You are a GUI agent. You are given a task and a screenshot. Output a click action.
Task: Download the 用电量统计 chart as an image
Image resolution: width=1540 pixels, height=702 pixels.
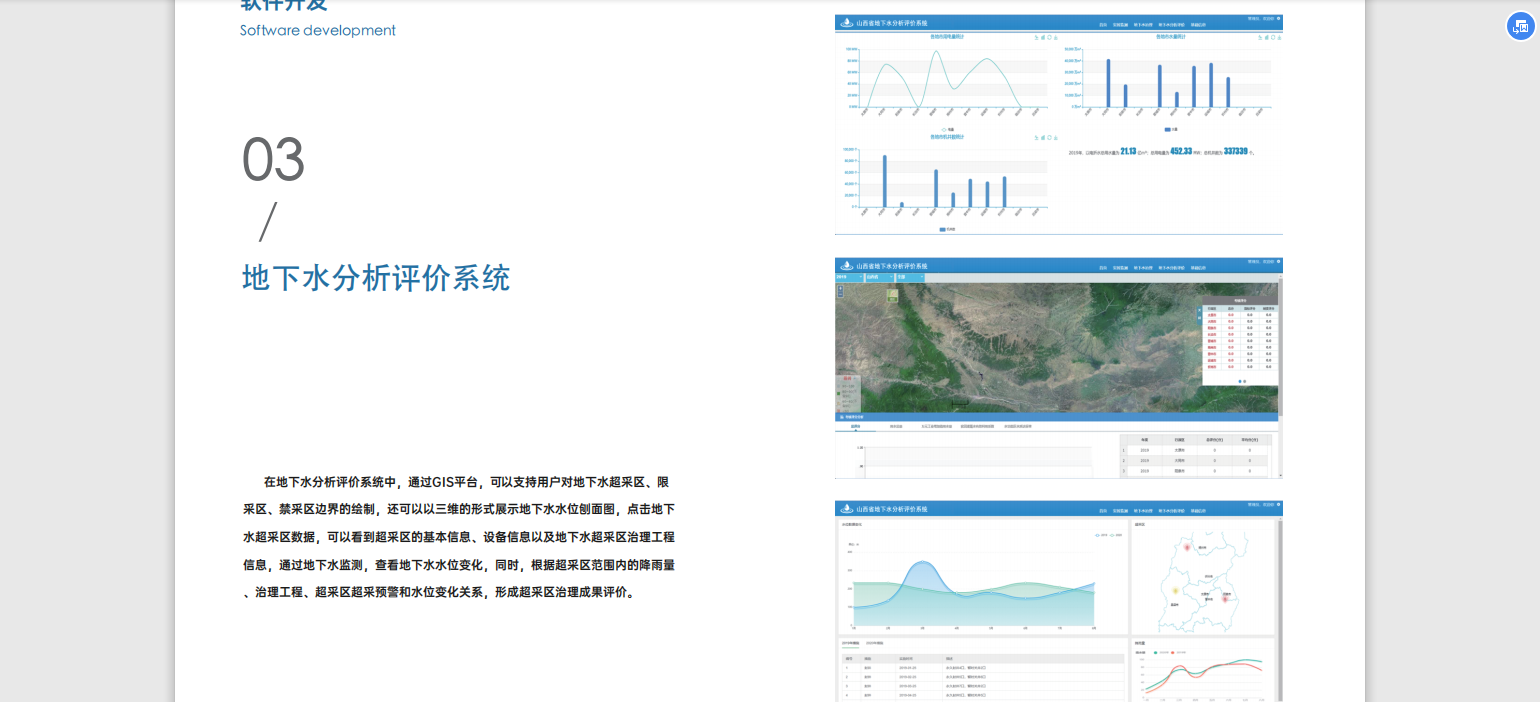pos(1056,38)
